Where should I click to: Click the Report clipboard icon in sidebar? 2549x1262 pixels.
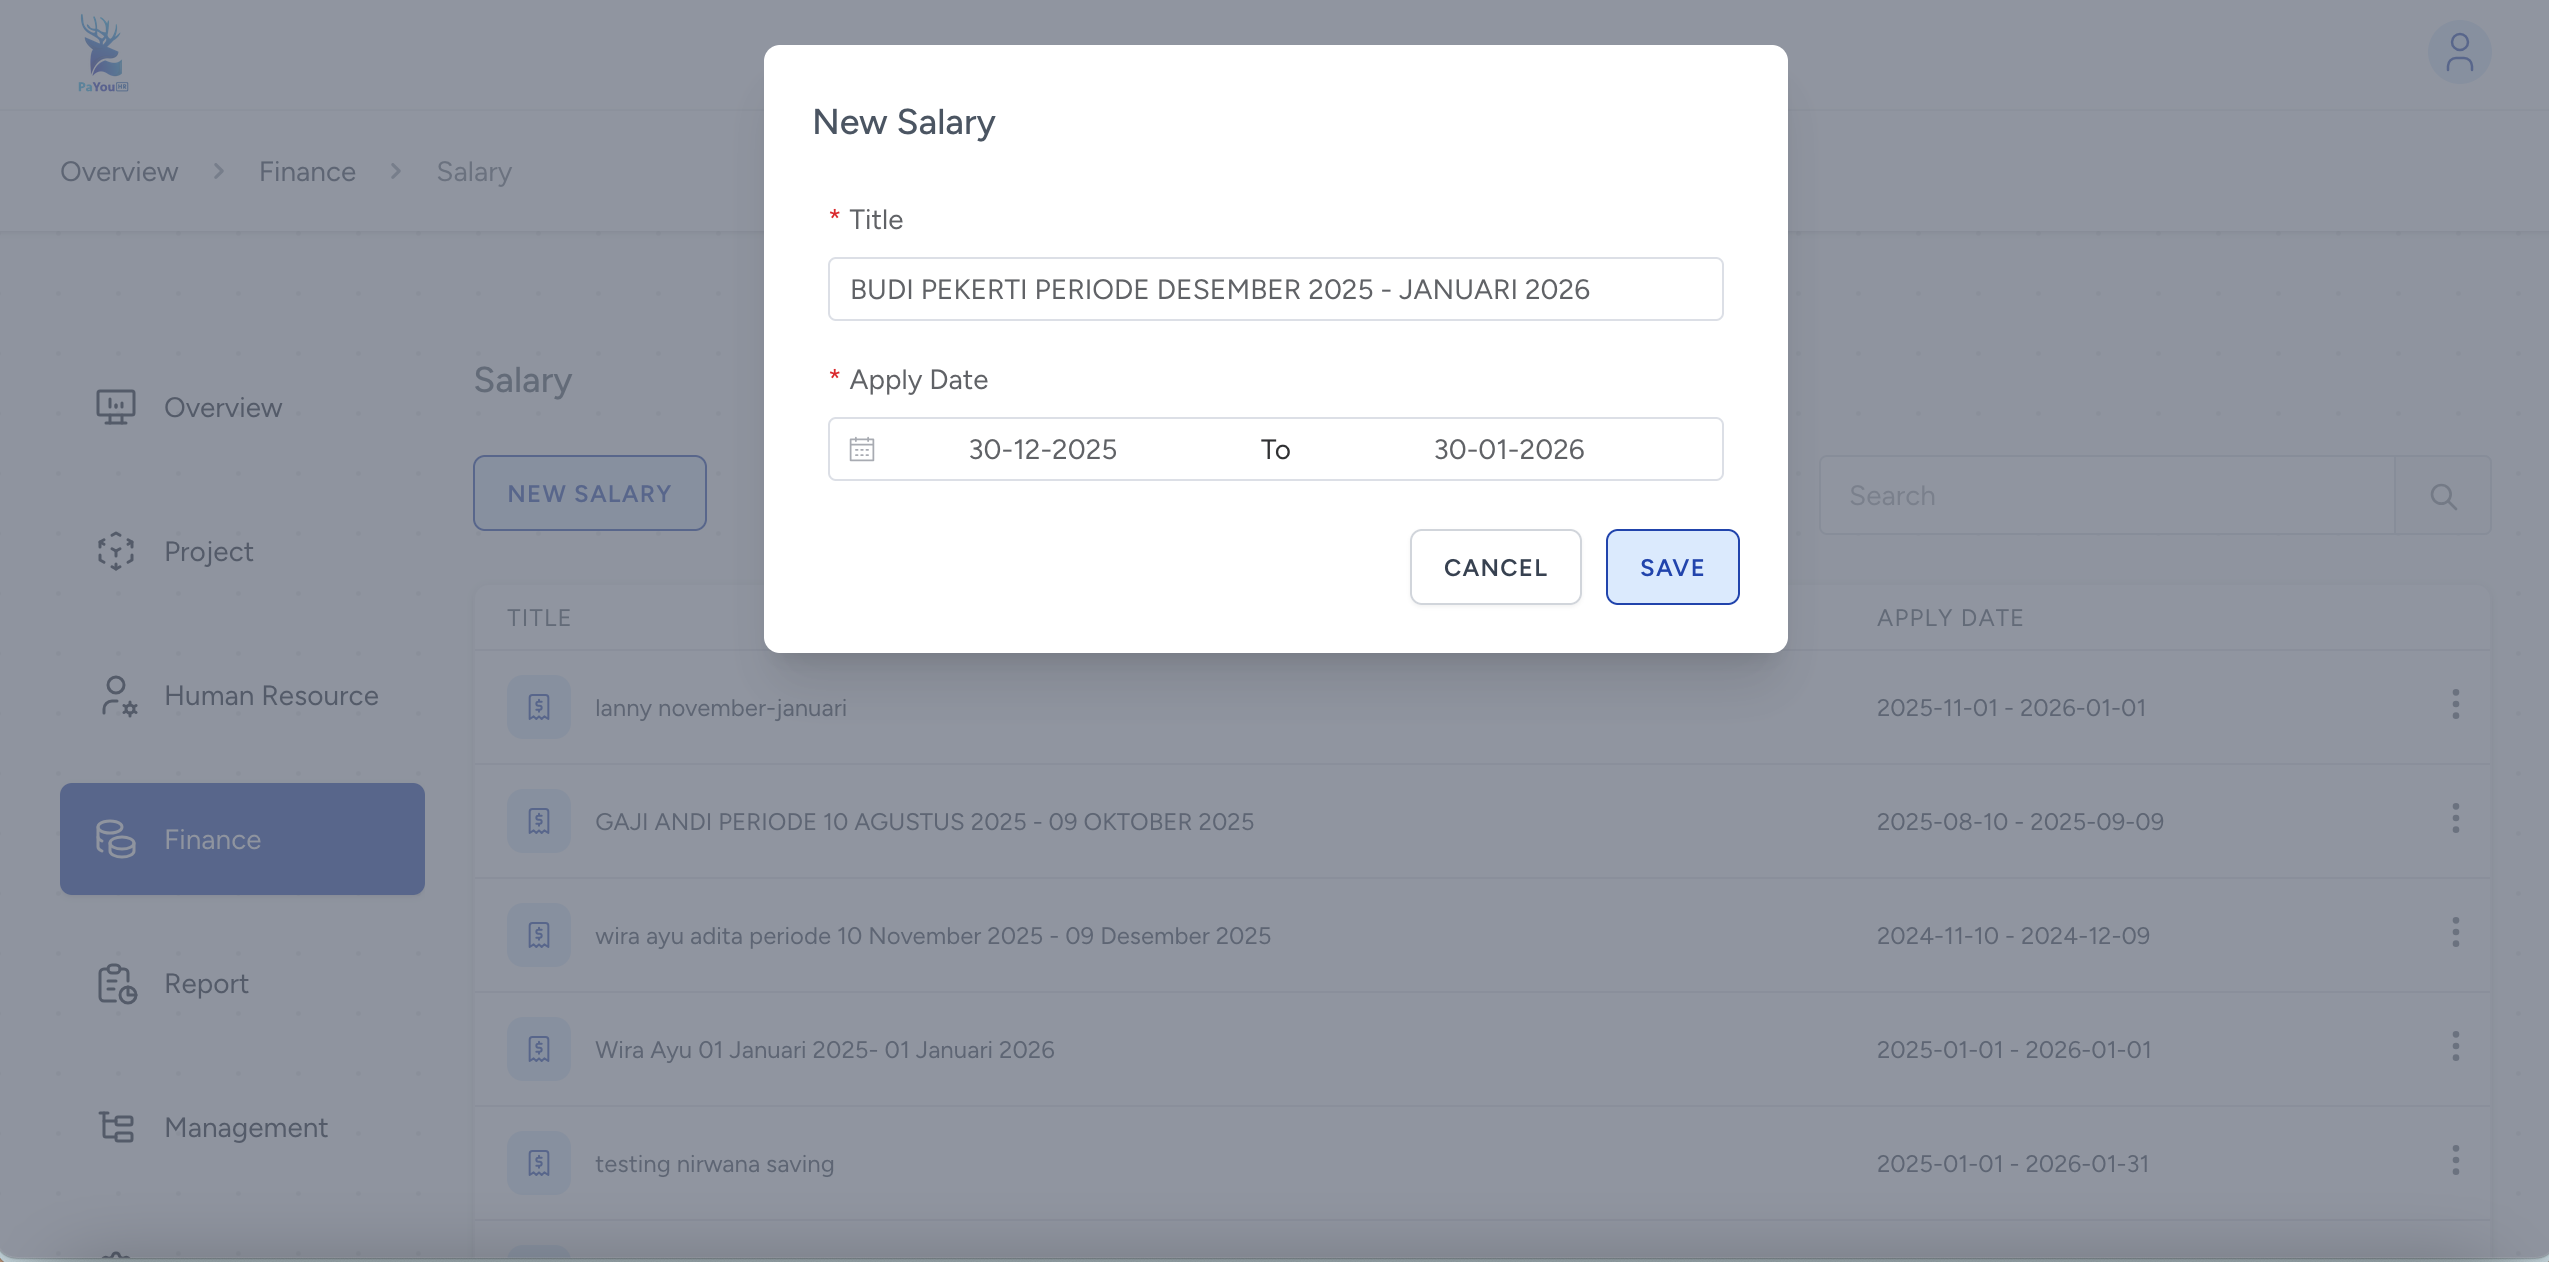tap(117, 984)
